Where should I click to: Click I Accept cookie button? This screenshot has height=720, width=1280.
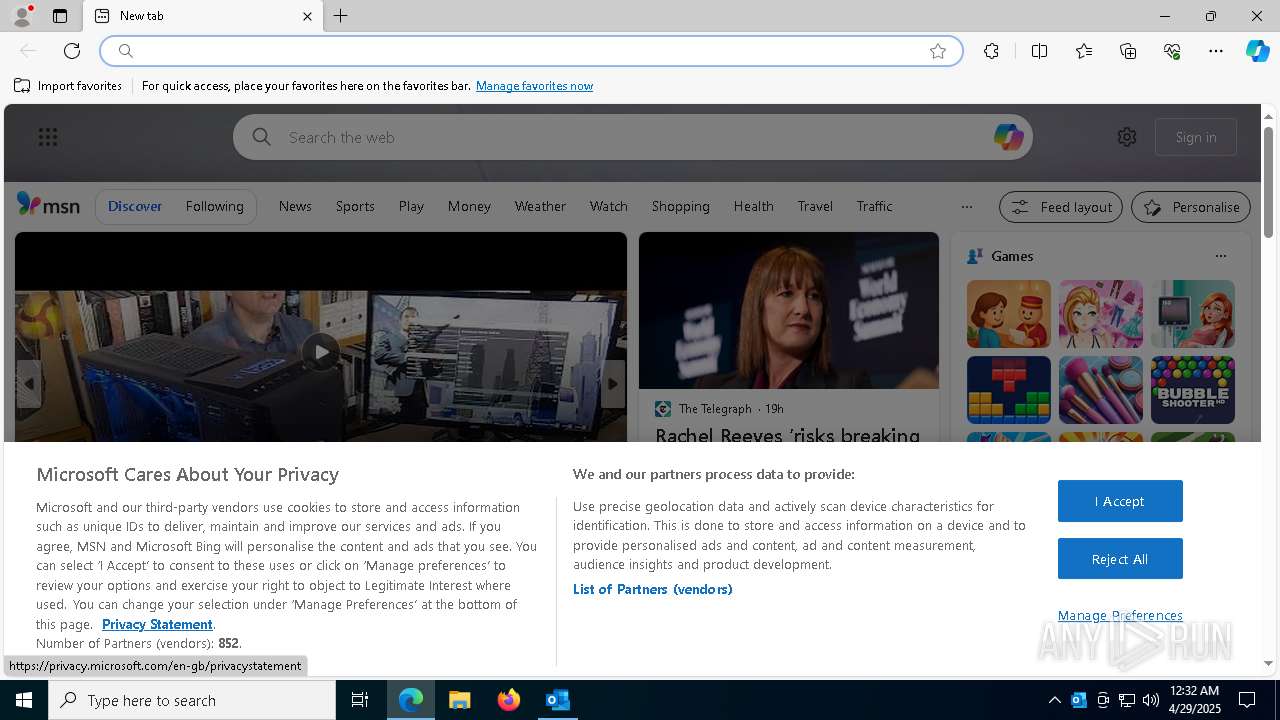(1120, 501)
